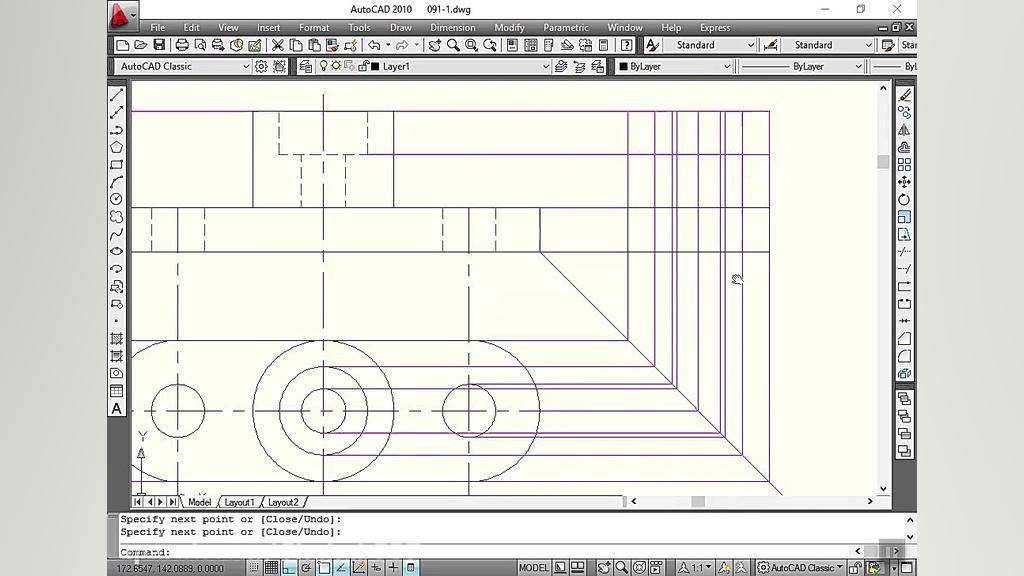This screenshot has width=1024, height=576.
Task: Activate the Erase modify tool
Action: 904,96
